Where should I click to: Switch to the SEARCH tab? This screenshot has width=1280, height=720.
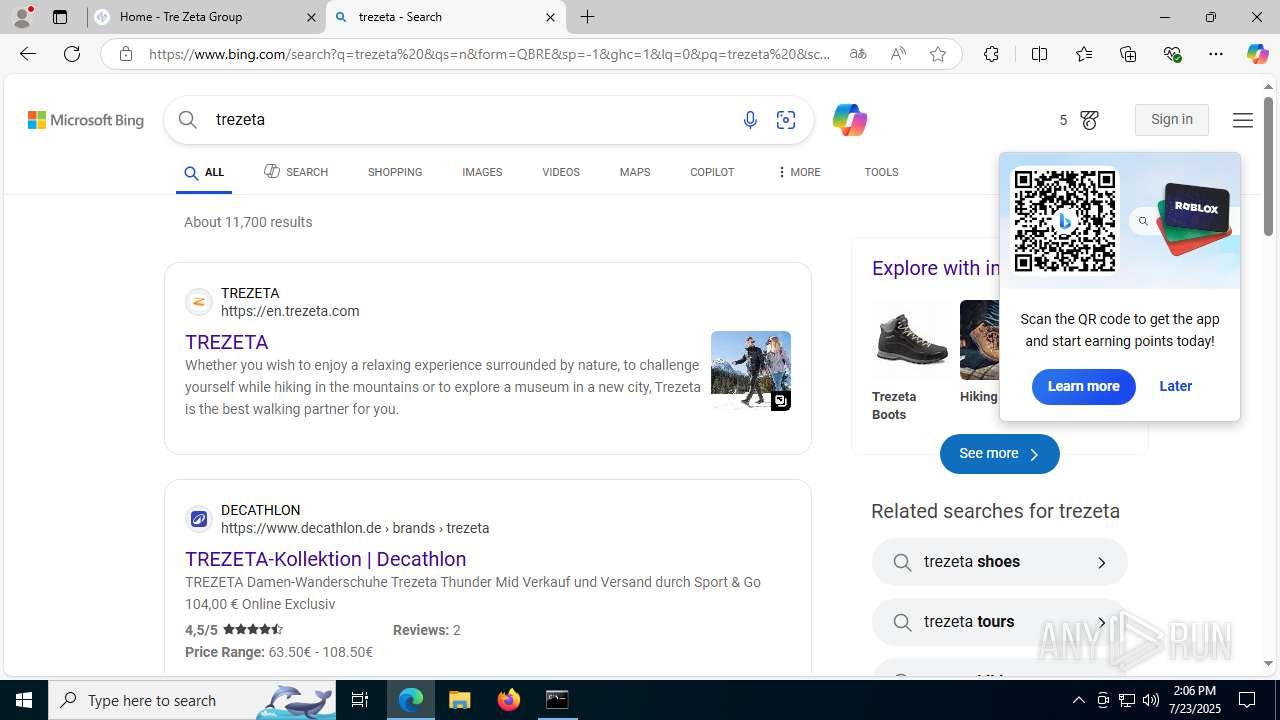tap(296, 172)
